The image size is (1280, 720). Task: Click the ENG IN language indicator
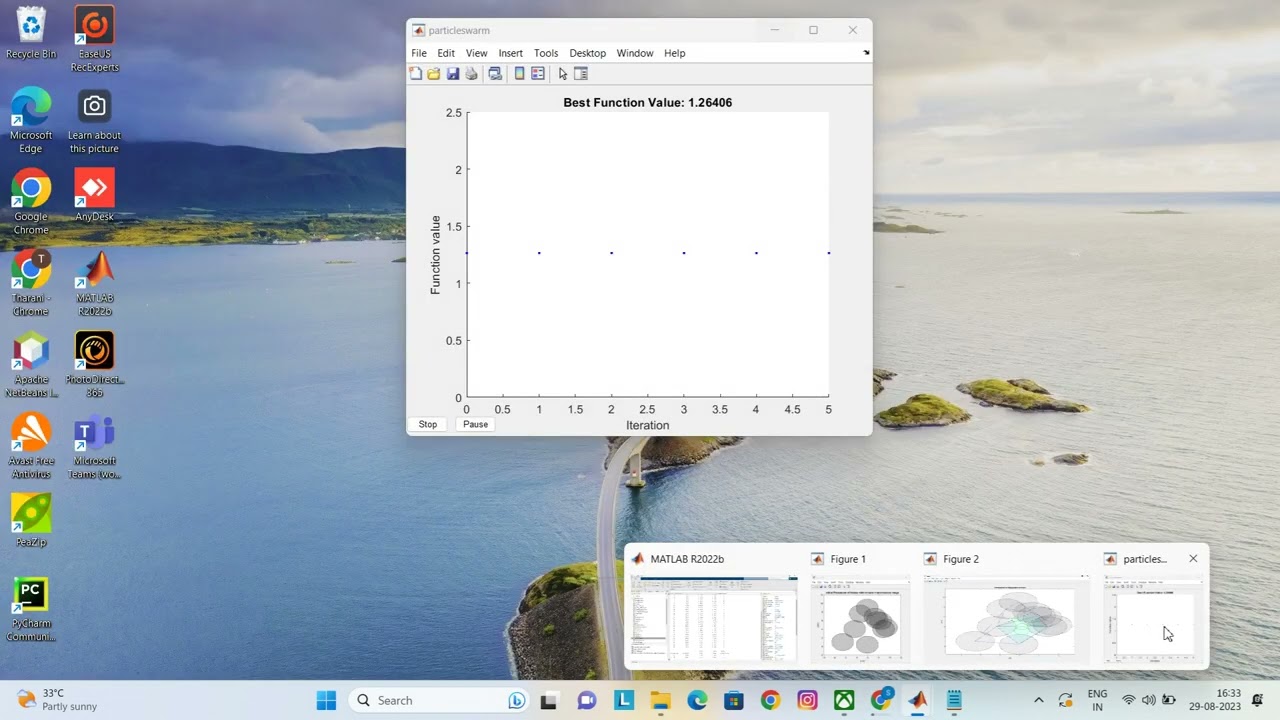1097,700
